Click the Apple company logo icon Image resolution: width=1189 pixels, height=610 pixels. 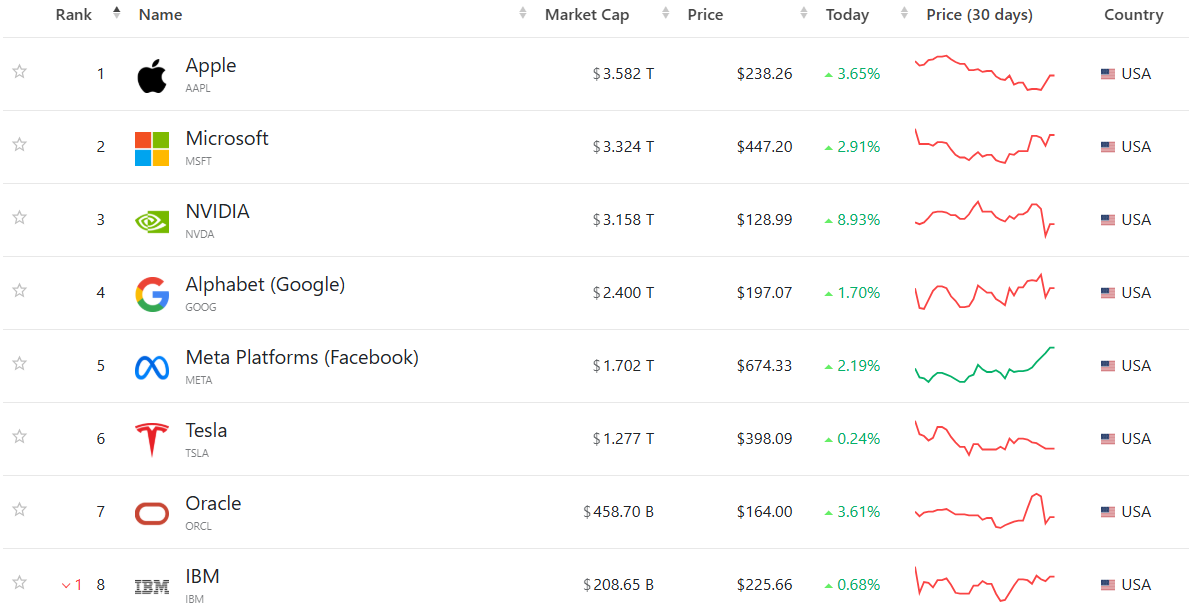152,76
